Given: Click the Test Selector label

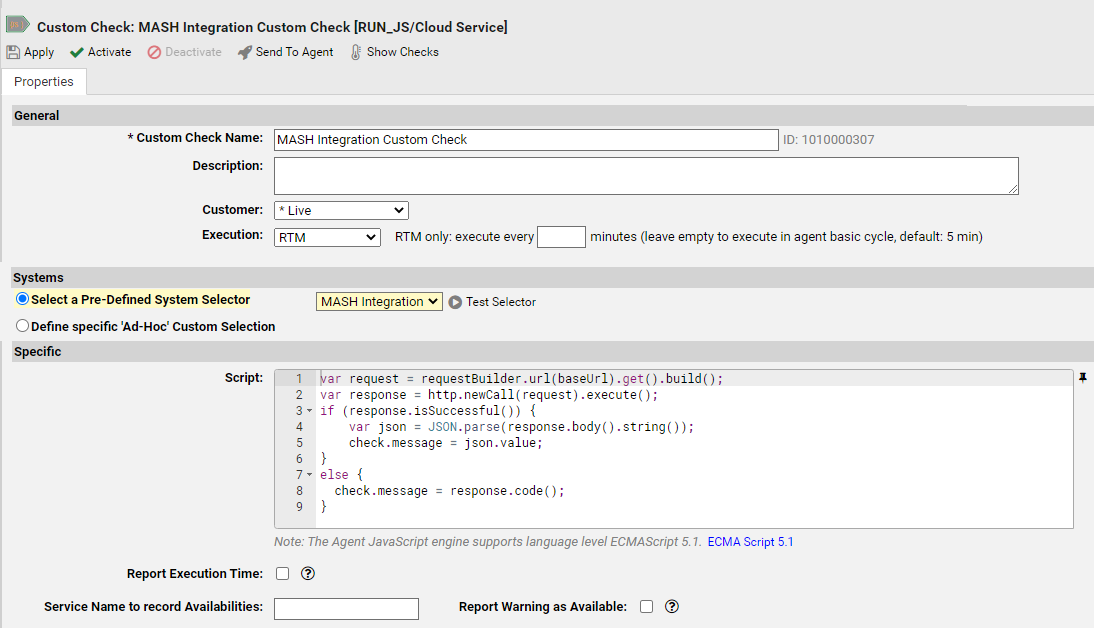Looking at the screenshot, I should [501, 302].
